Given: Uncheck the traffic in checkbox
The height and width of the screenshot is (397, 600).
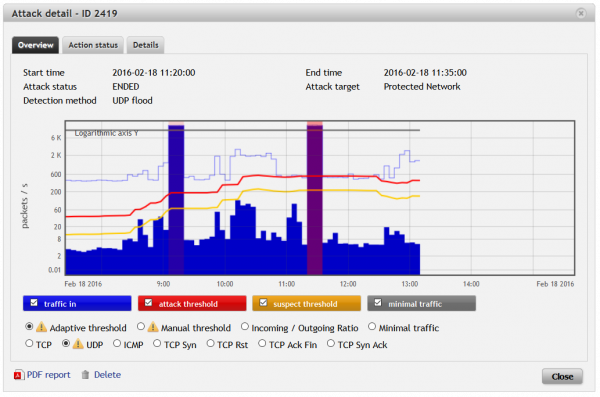Looking at the screenshot, I should tap(34, 303).
